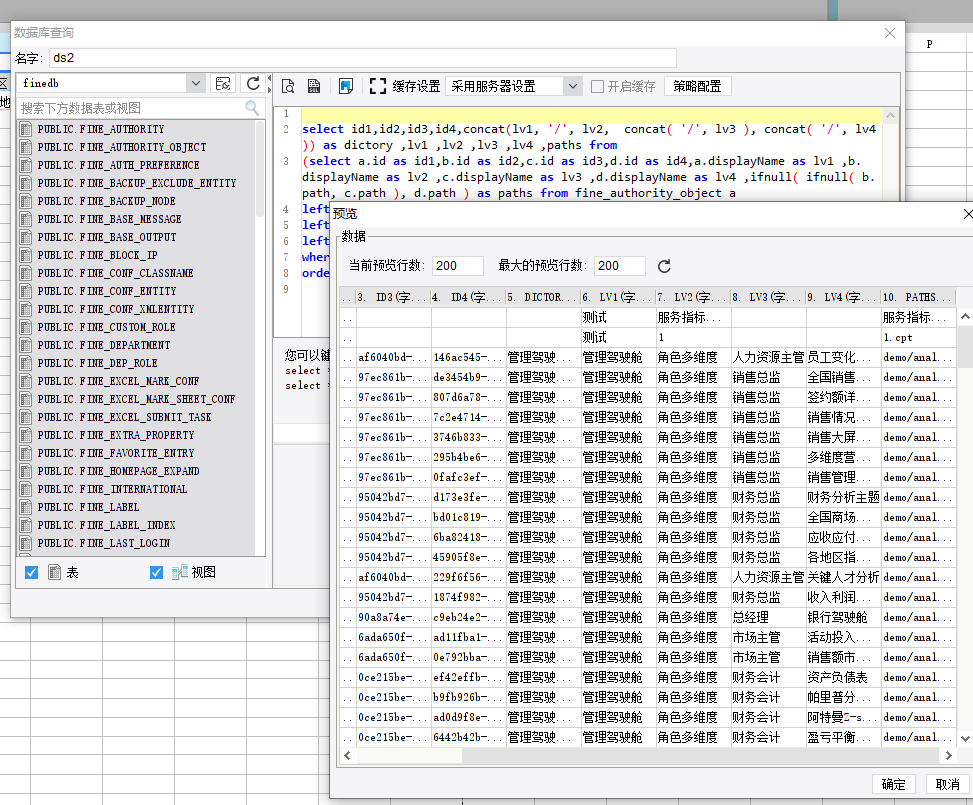Select PUBLIC.FINE_AUTH_PREFERENCE in table list
973x805 pixels.
coord(119,165)
